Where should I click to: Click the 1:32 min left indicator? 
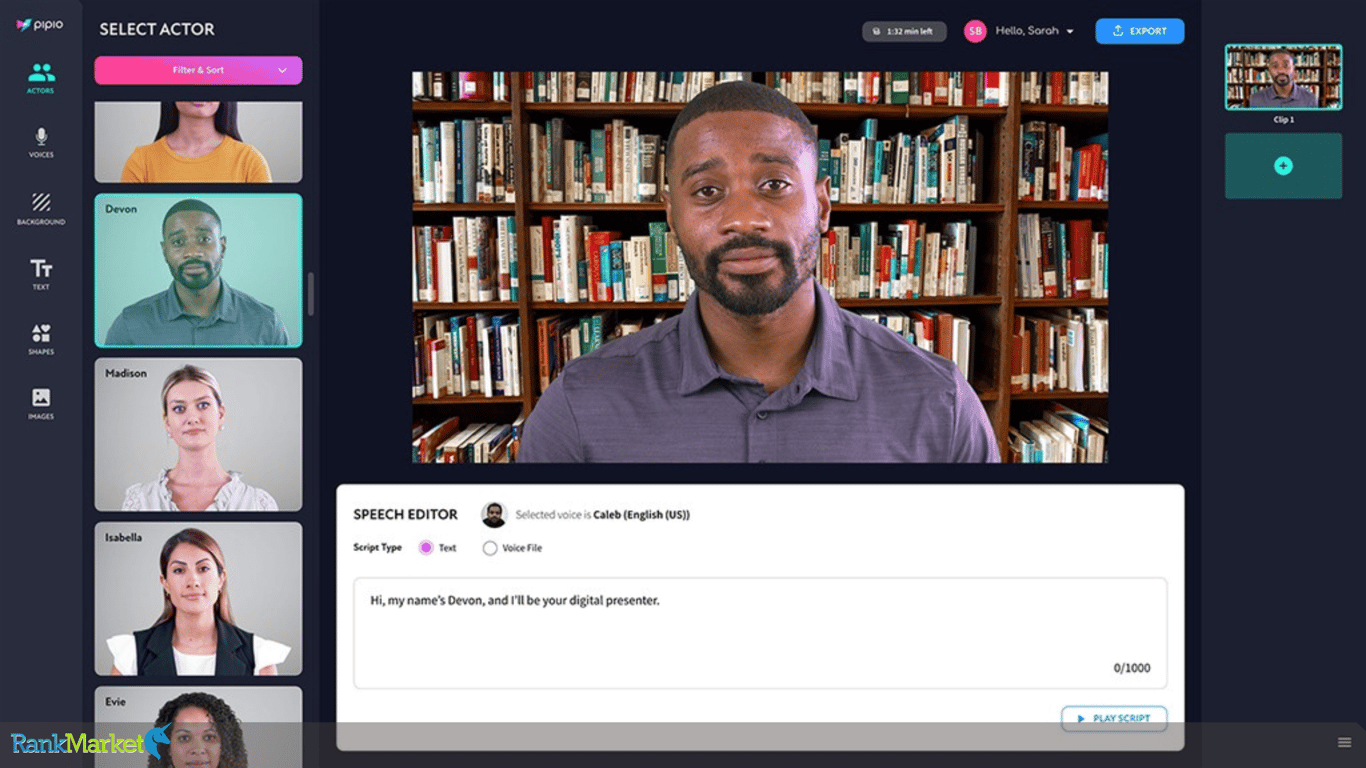pyautogui.click(x=904, y=31)
